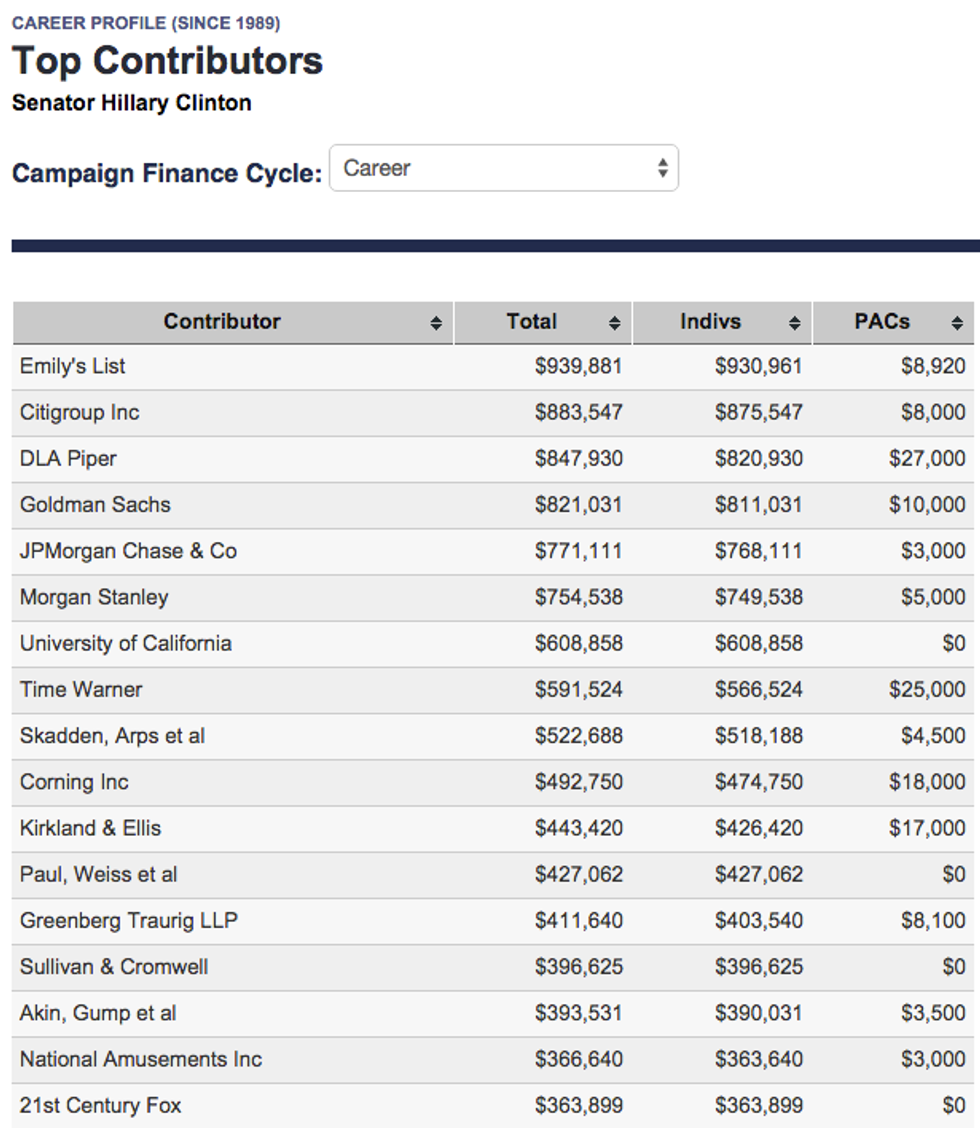Click Morgan Stanley's total of $754,538
This screenshot has height=1128, width=980.
click(x=578, y=597)
